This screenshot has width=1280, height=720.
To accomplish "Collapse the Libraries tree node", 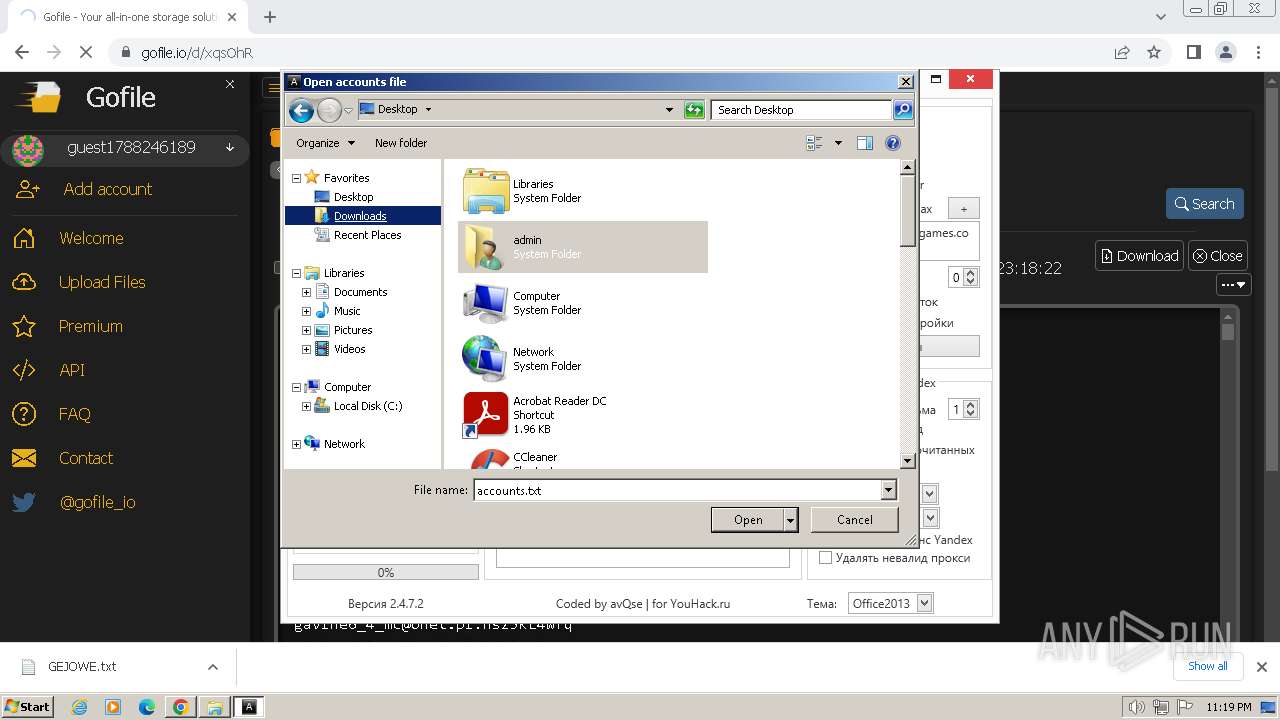I will [x=296, y=273].
